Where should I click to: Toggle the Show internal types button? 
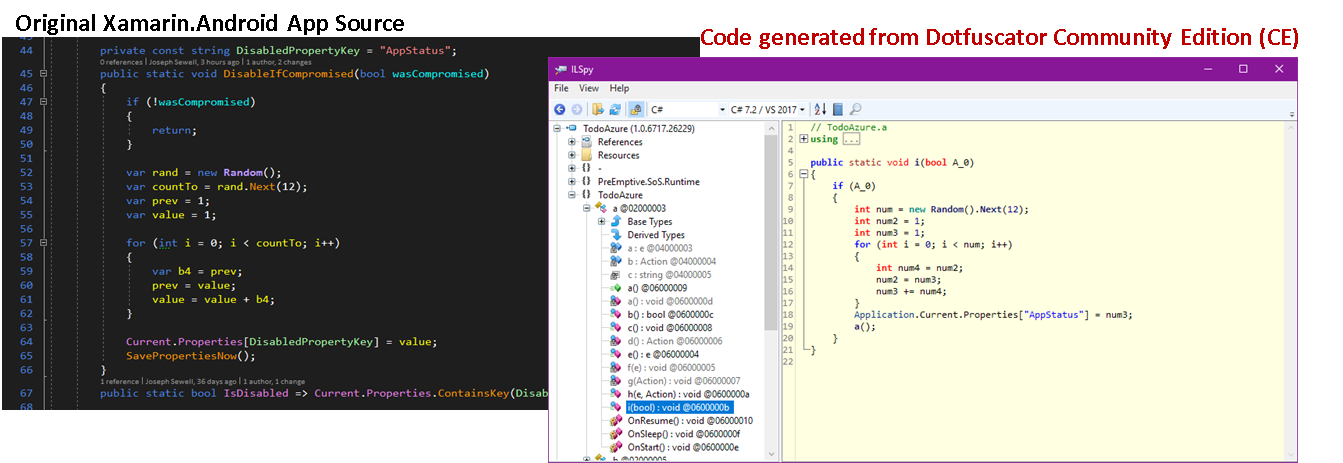(634, 109)
